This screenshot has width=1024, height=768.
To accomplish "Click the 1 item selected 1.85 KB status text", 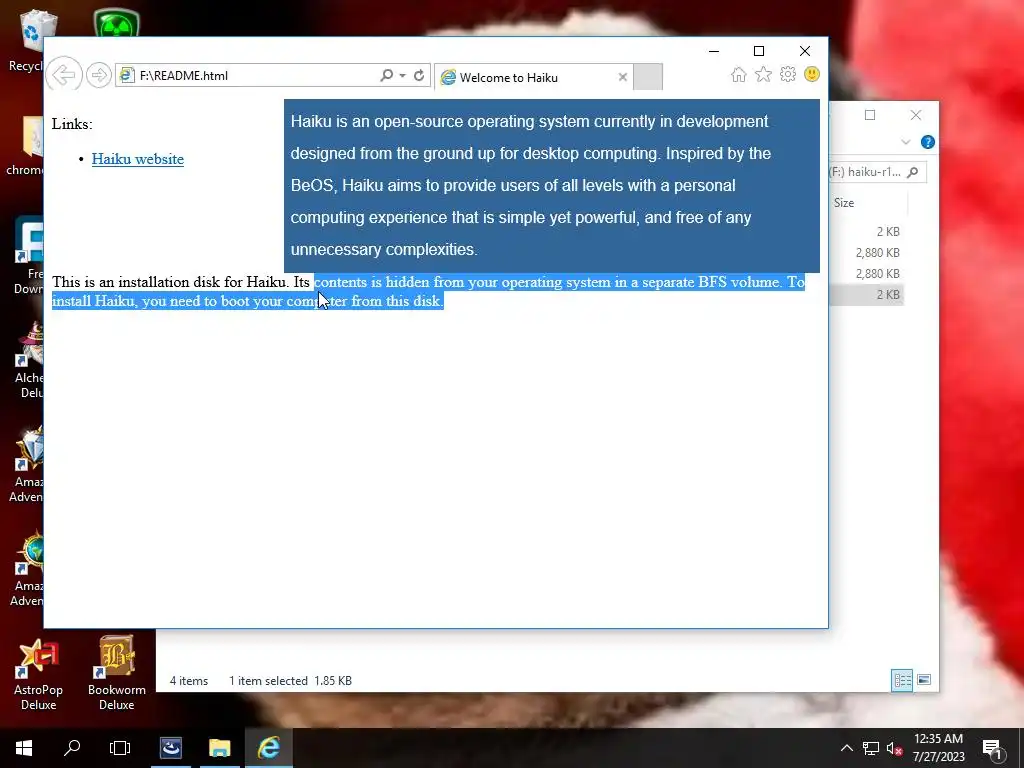I will click(x=290, y=680).
